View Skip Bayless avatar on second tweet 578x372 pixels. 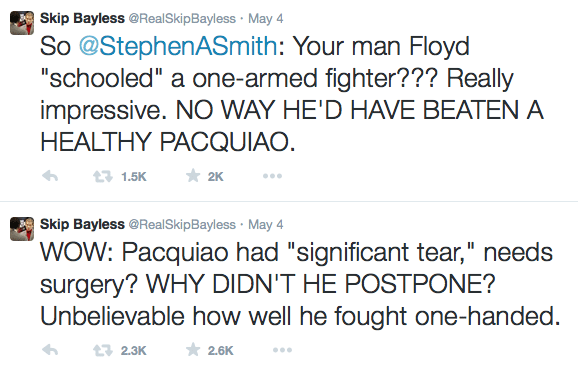[22, 229]
